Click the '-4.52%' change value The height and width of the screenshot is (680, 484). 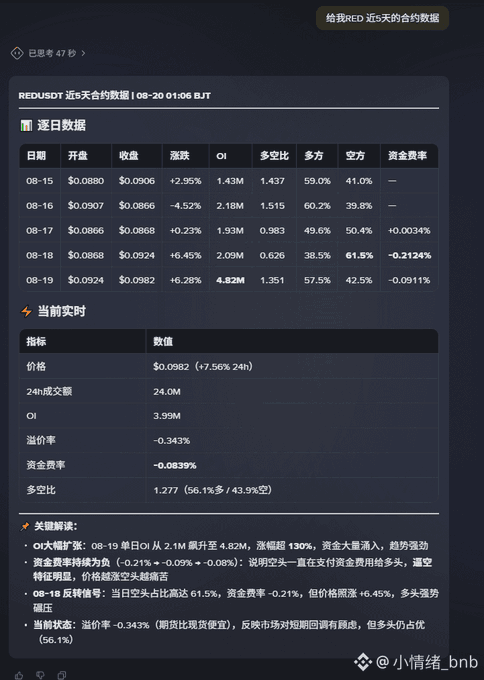click(x=186, y=206)
